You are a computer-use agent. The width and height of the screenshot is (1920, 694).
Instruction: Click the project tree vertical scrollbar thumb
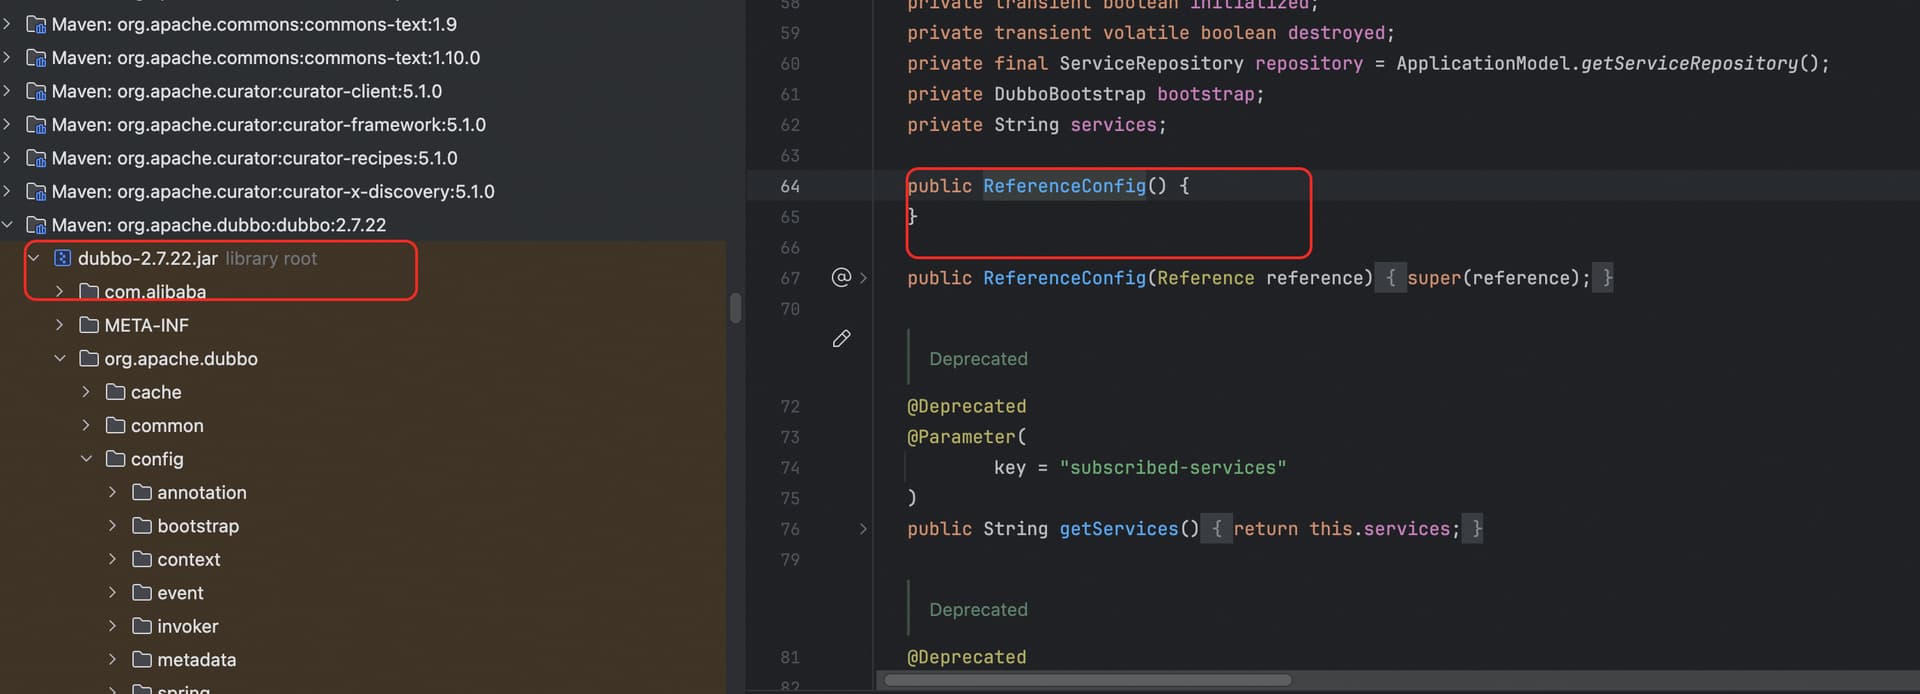pos(736,307)
